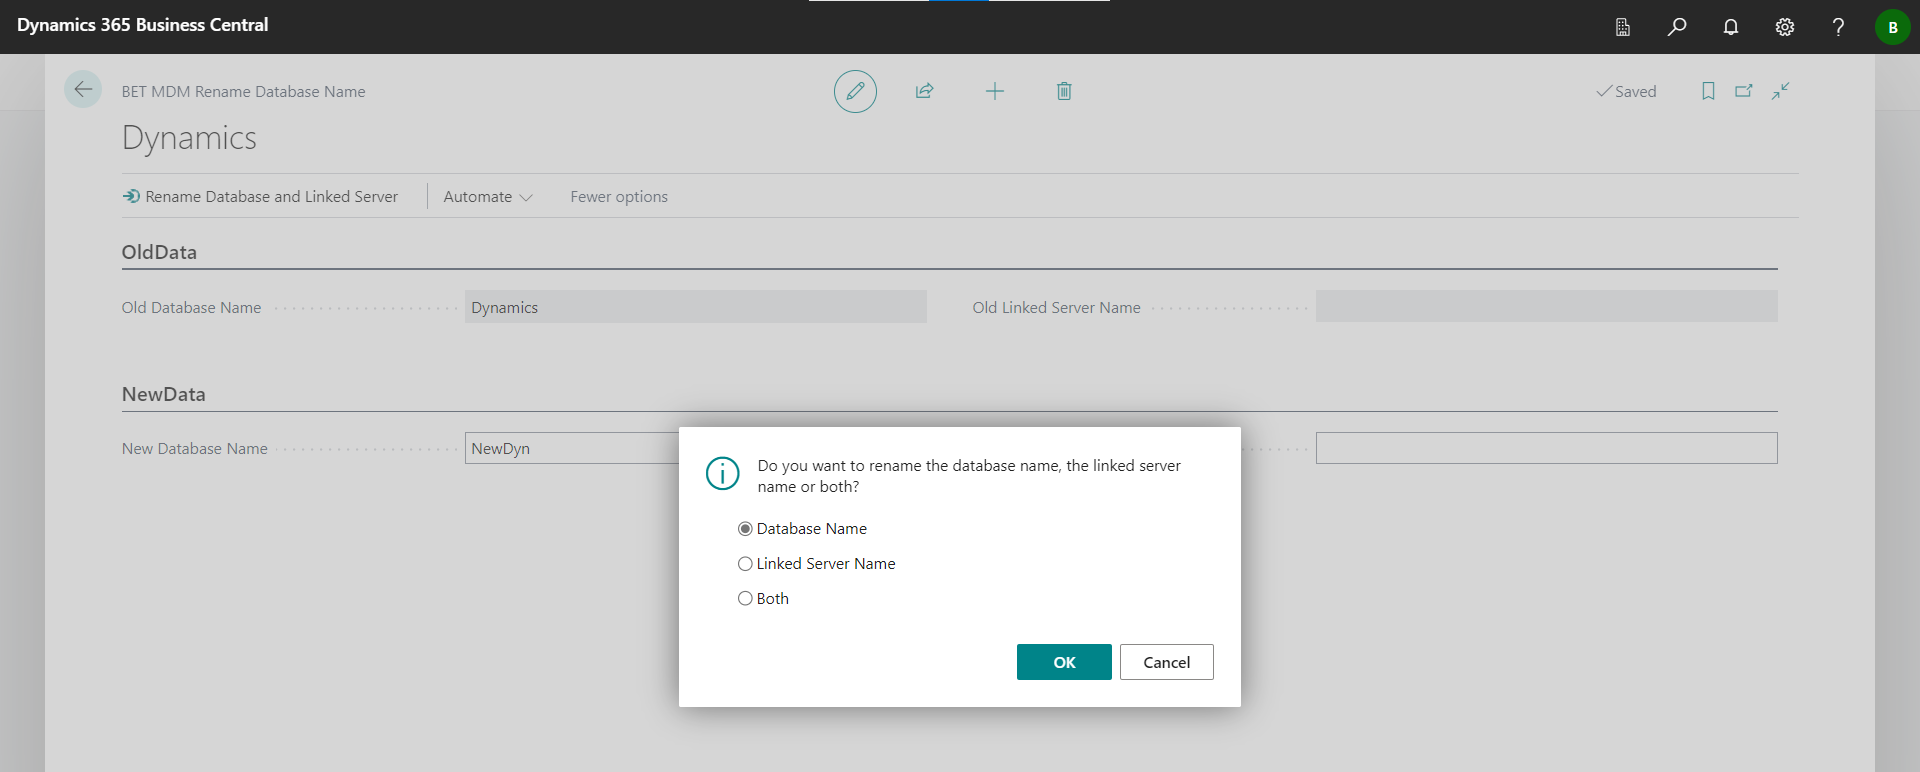
Task: Click the Old Database Name field
Action: coord(696,307)
